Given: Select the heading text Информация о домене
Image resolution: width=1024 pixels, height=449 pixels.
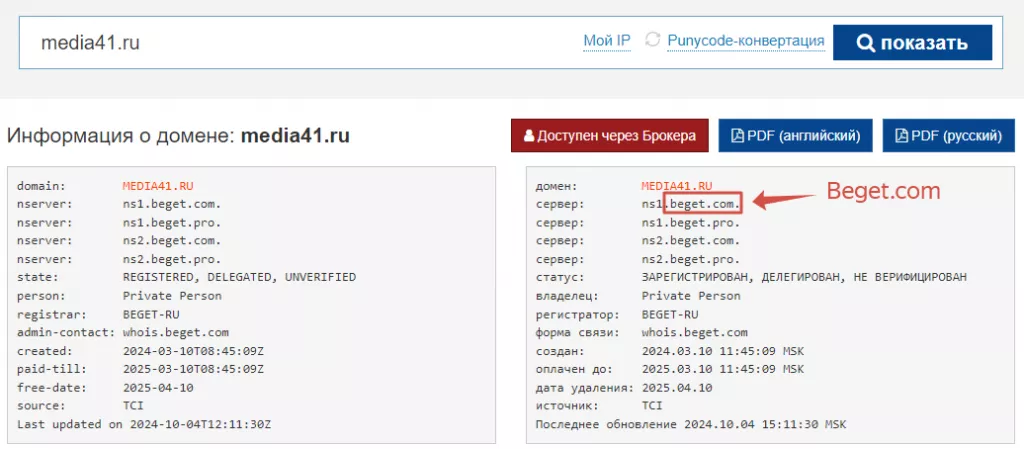Looking at the screenshot, I should tap(121, 136).
